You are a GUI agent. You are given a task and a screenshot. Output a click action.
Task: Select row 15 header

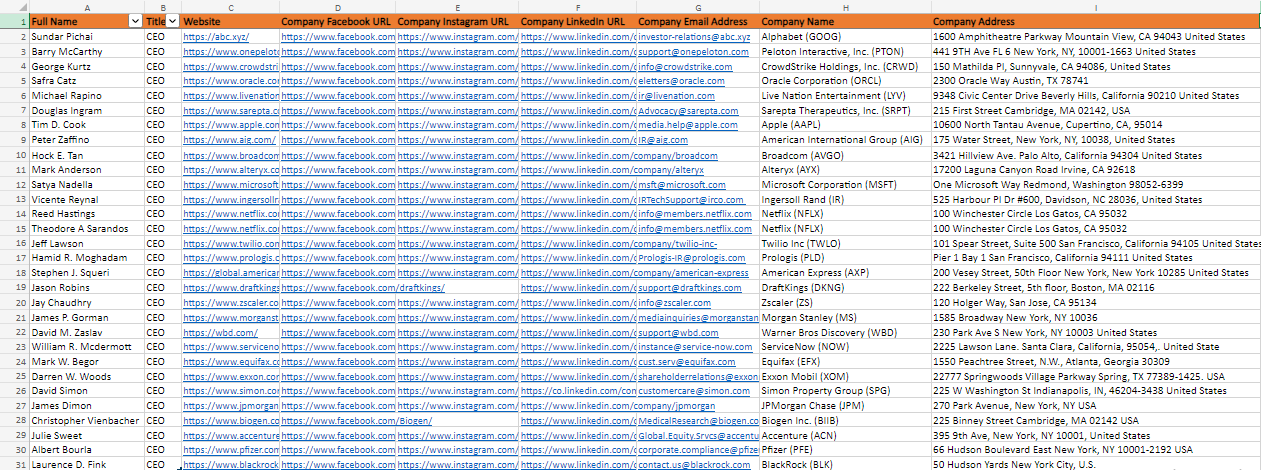pos(14,229)
